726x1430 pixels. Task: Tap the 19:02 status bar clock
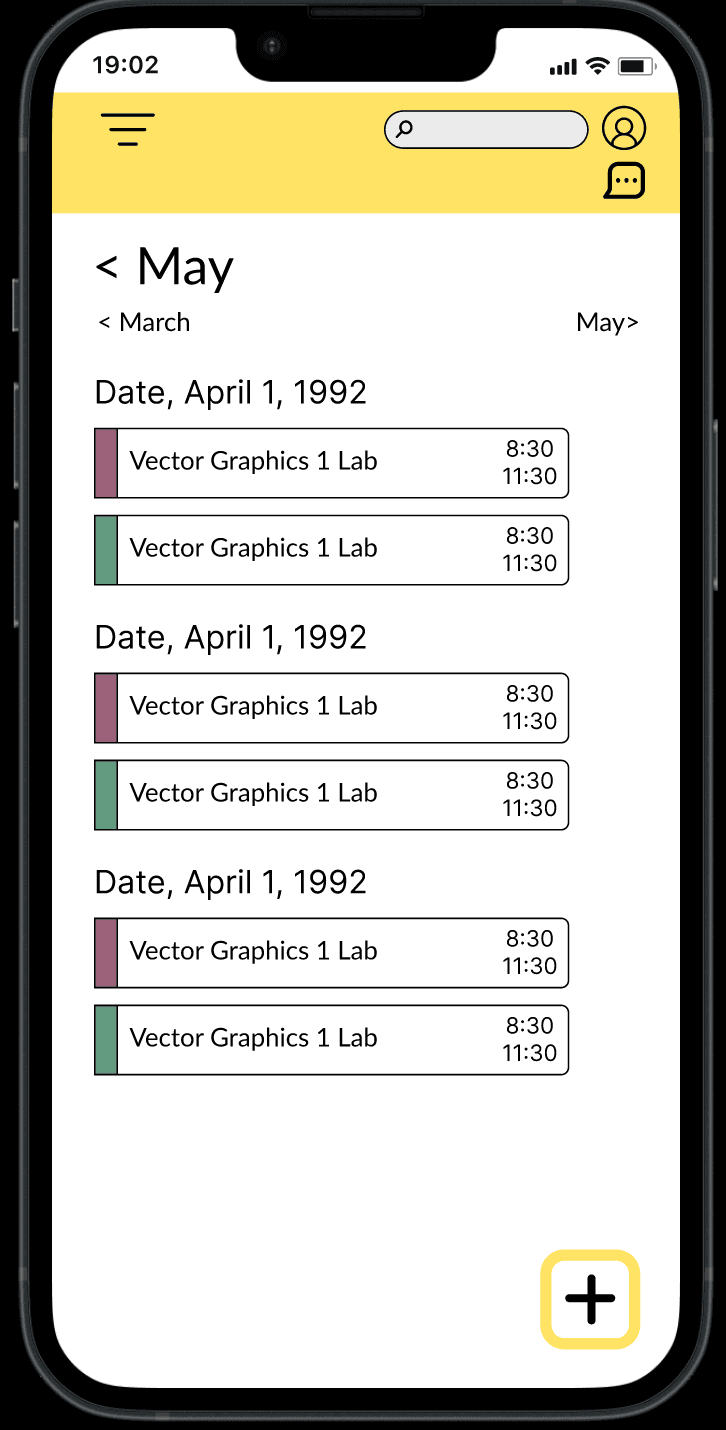tap(125, 66)
